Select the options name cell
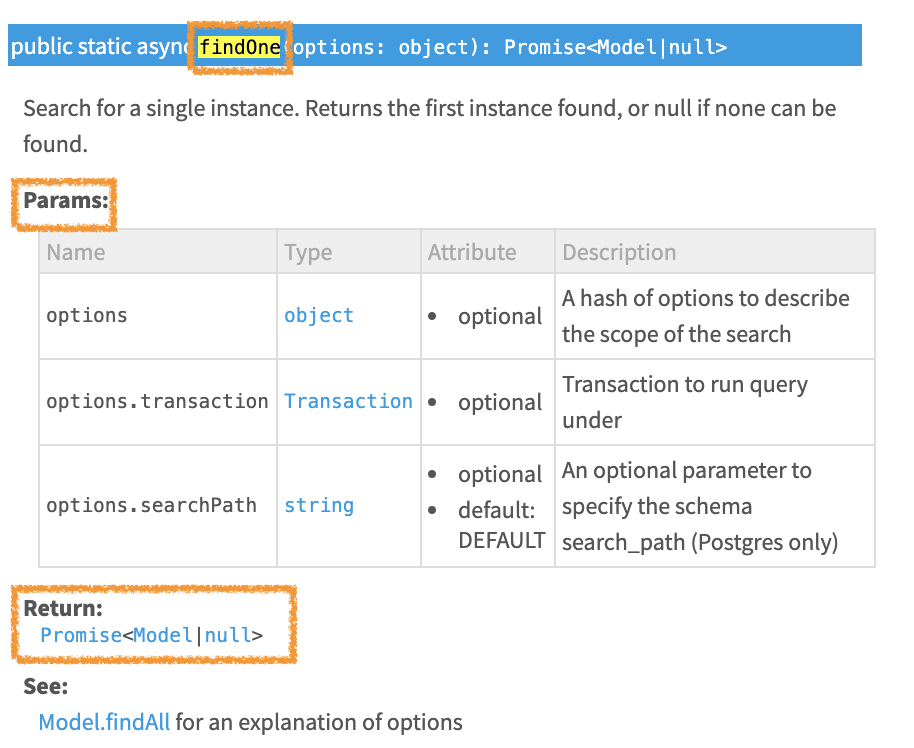The width and height of the screenshot is (914, 748). [157, 316]
